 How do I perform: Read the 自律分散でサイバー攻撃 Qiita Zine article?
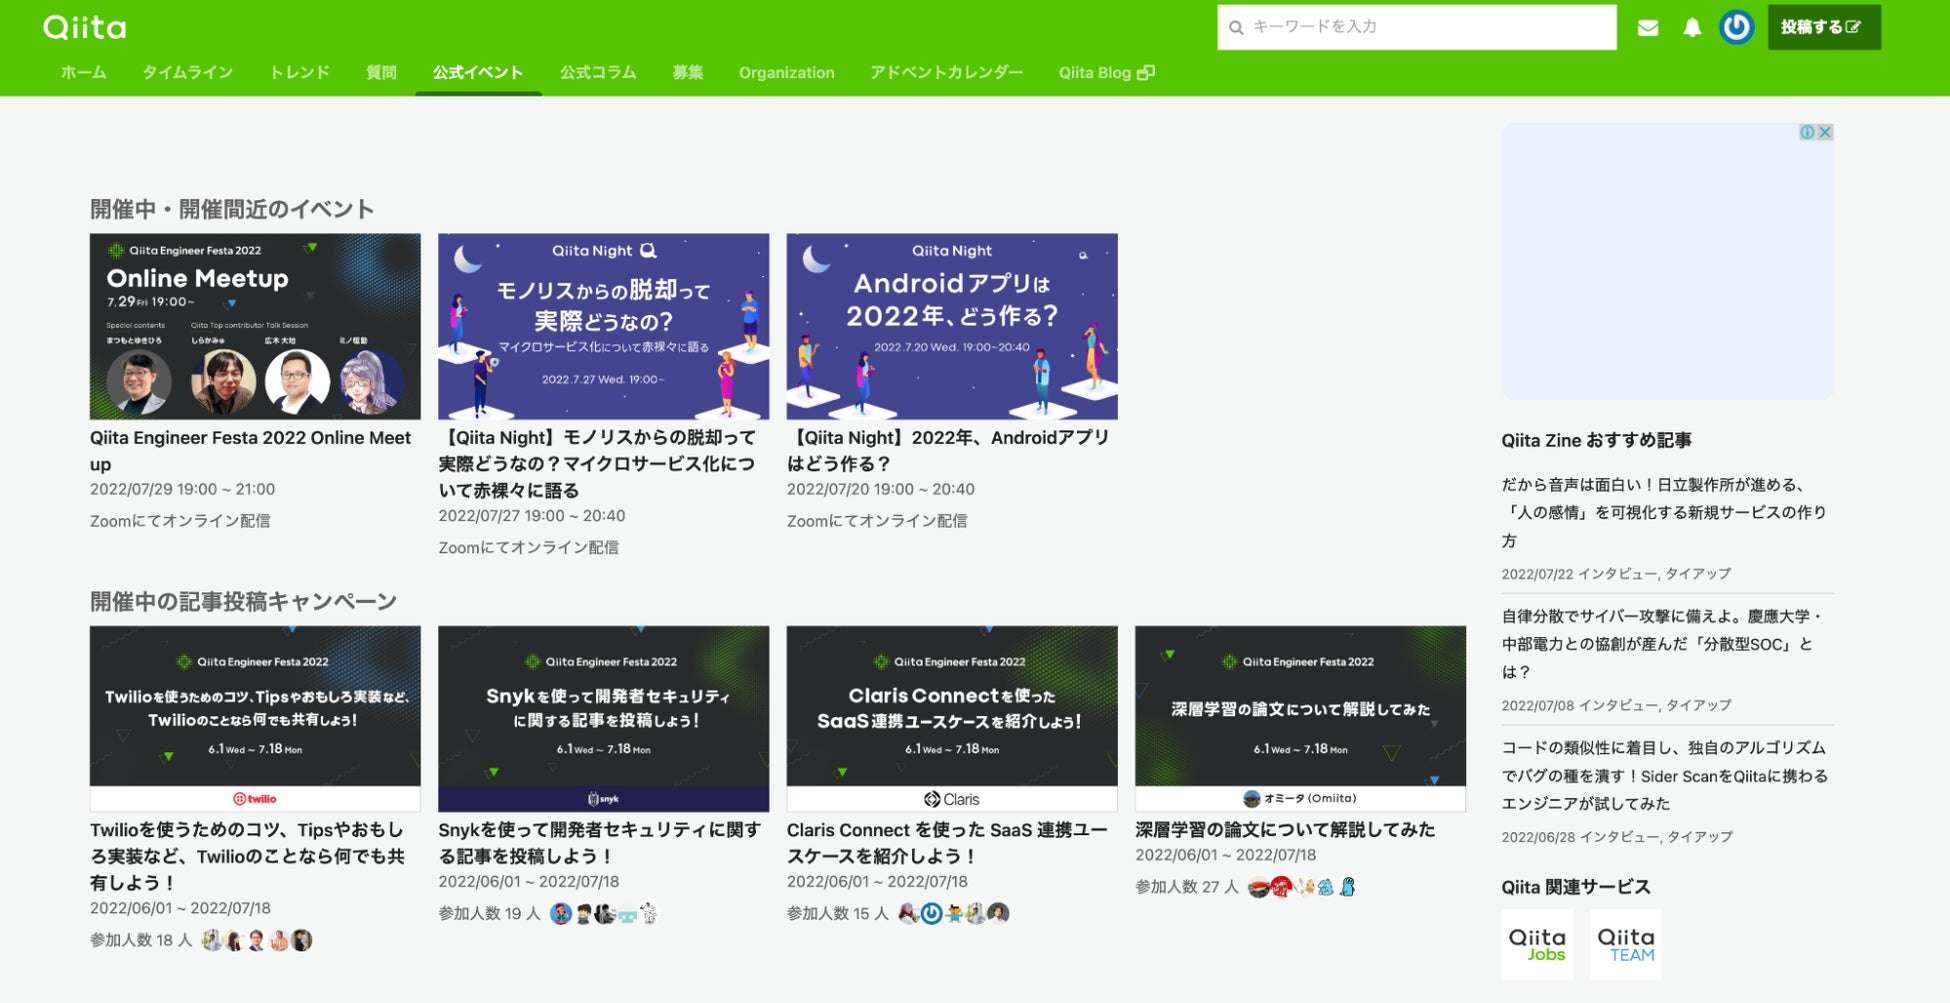click(1662, 644)
